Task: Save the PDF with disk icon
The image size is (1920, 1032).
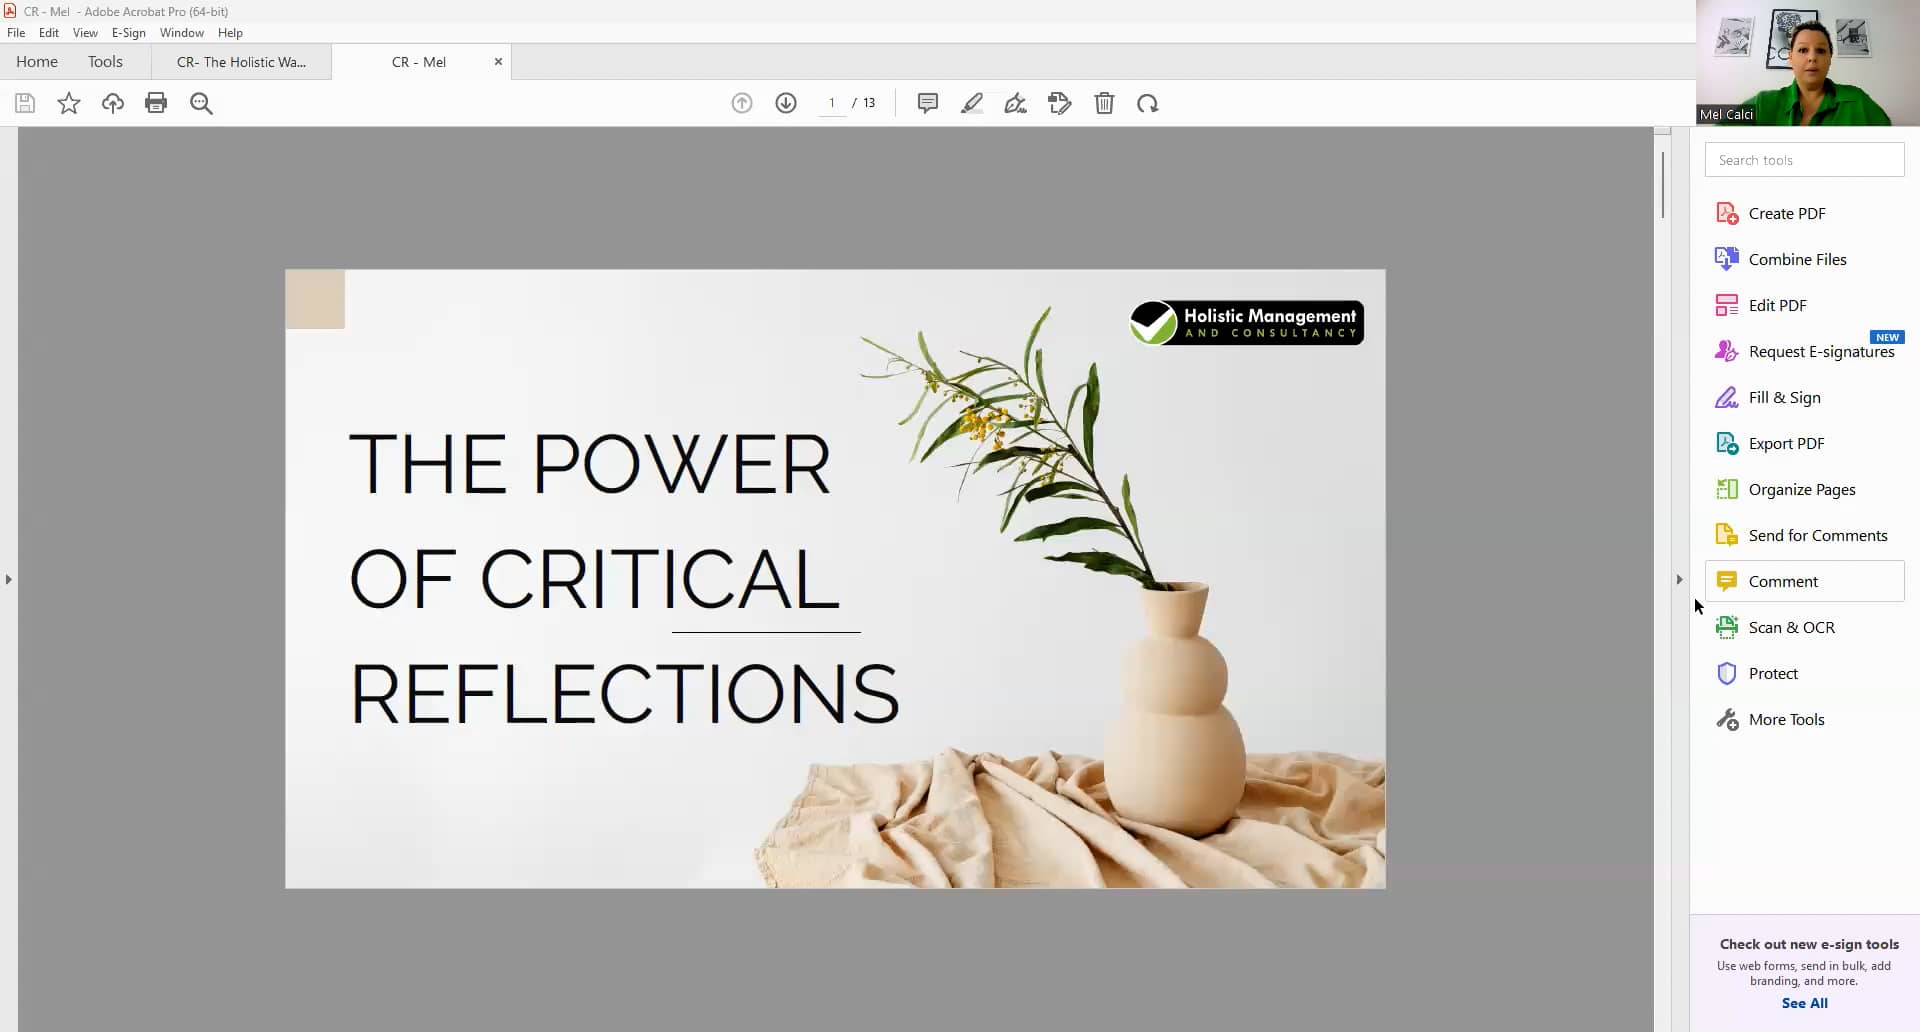Action: point(24,102)
